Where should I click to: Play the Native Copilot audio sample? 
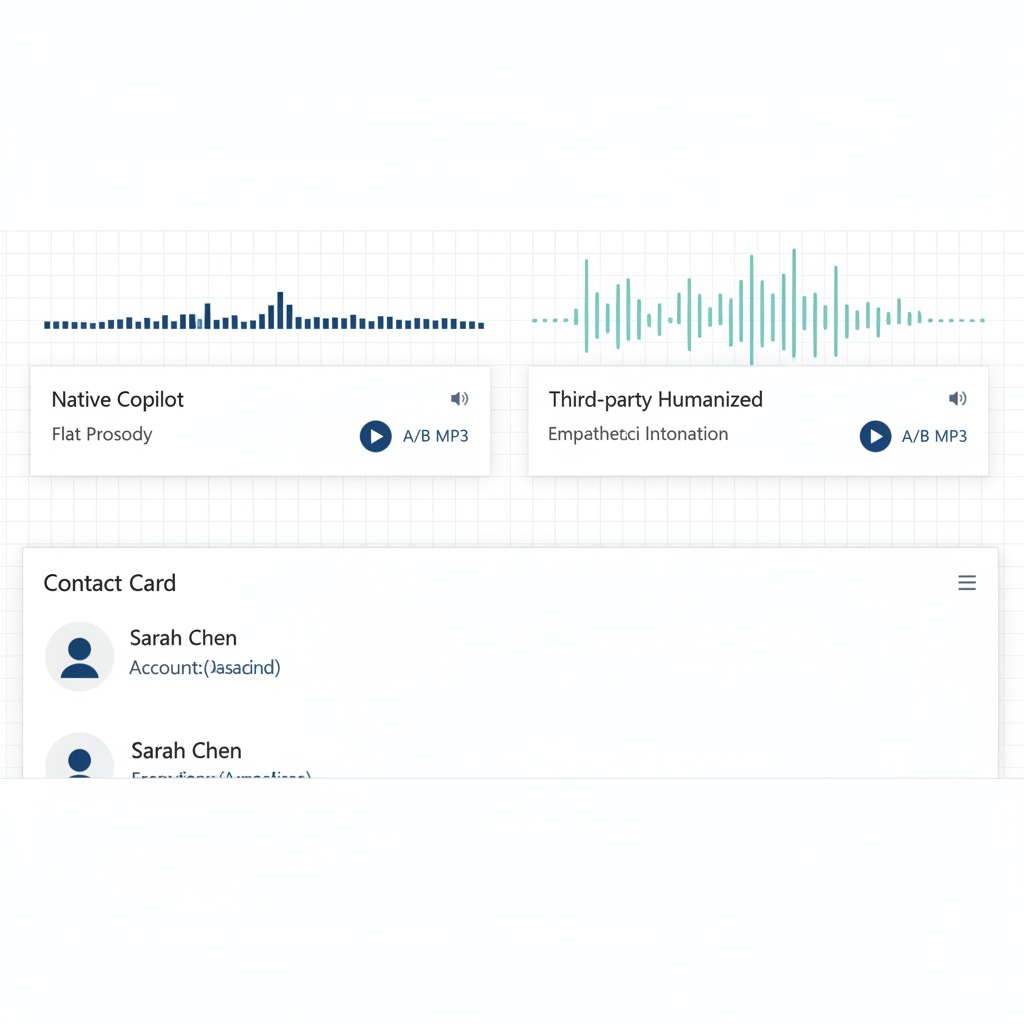point(376,436)
